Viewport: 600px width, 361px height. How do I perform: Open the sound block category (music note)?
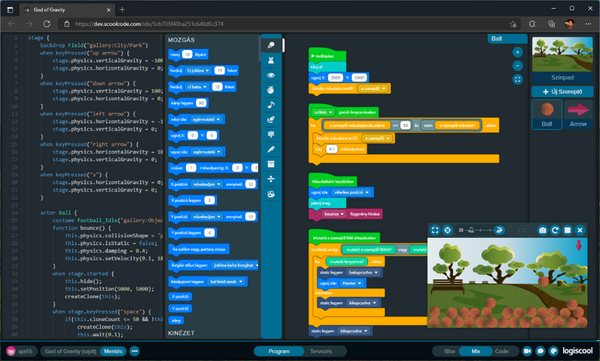pos(271,105)
